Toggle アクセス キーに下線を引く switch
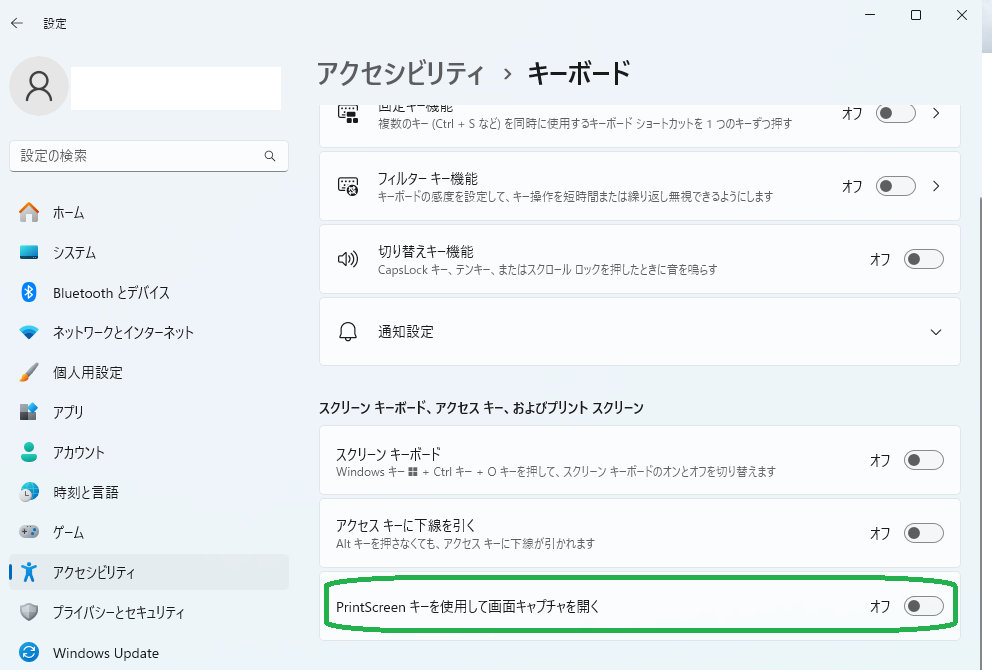Screen dimensions: 992x670 [923, 533]
